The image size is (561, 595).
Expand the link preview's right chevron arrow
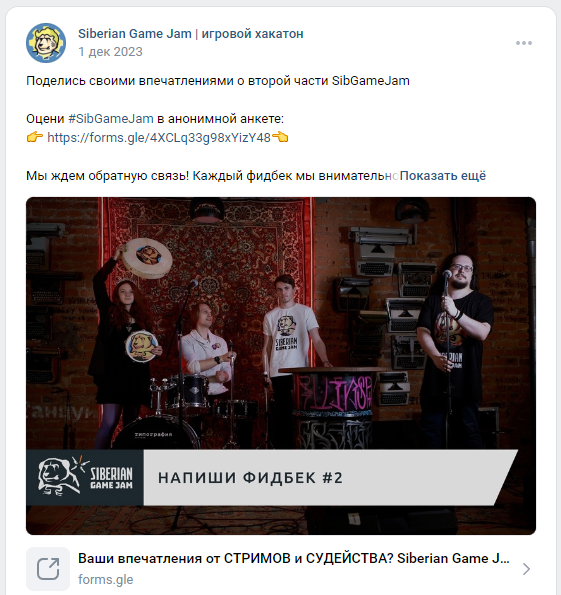(x=526, y=569)
